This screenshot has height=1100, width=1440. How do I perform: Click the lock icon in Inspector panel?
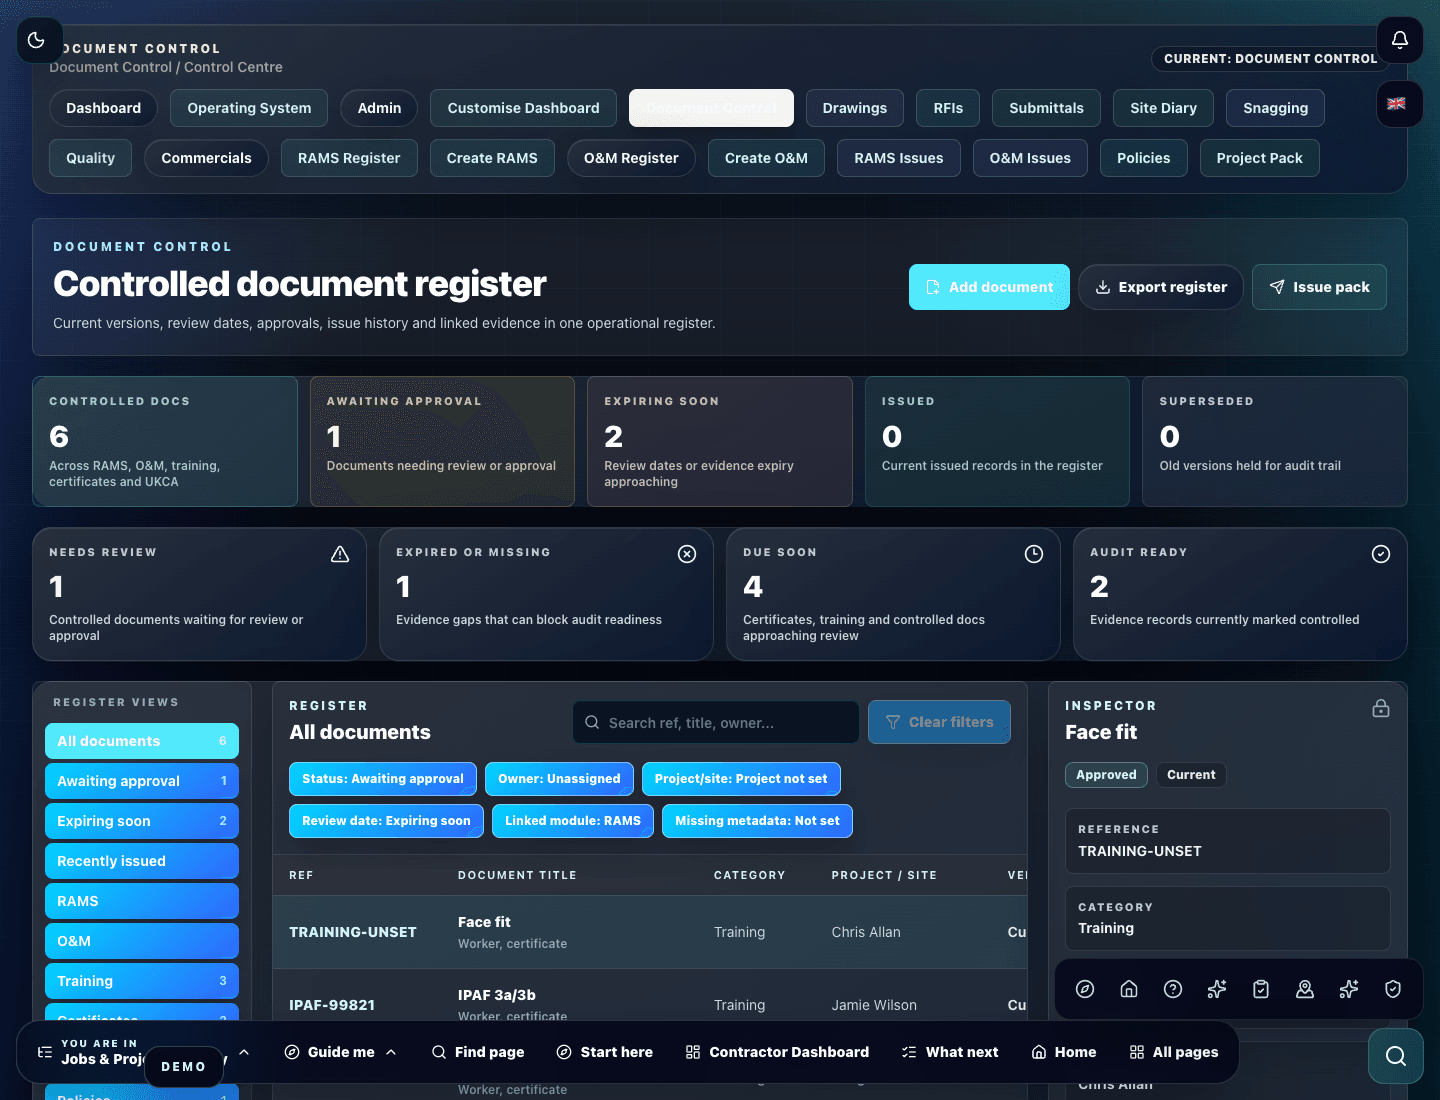click(x=1381, y=708)
